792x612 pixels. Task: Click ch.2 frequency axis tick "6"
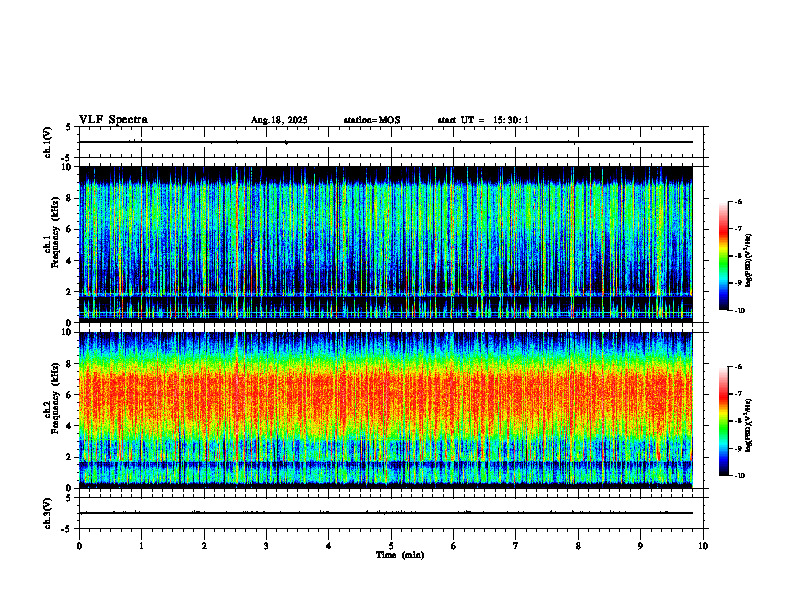point(70,395)
